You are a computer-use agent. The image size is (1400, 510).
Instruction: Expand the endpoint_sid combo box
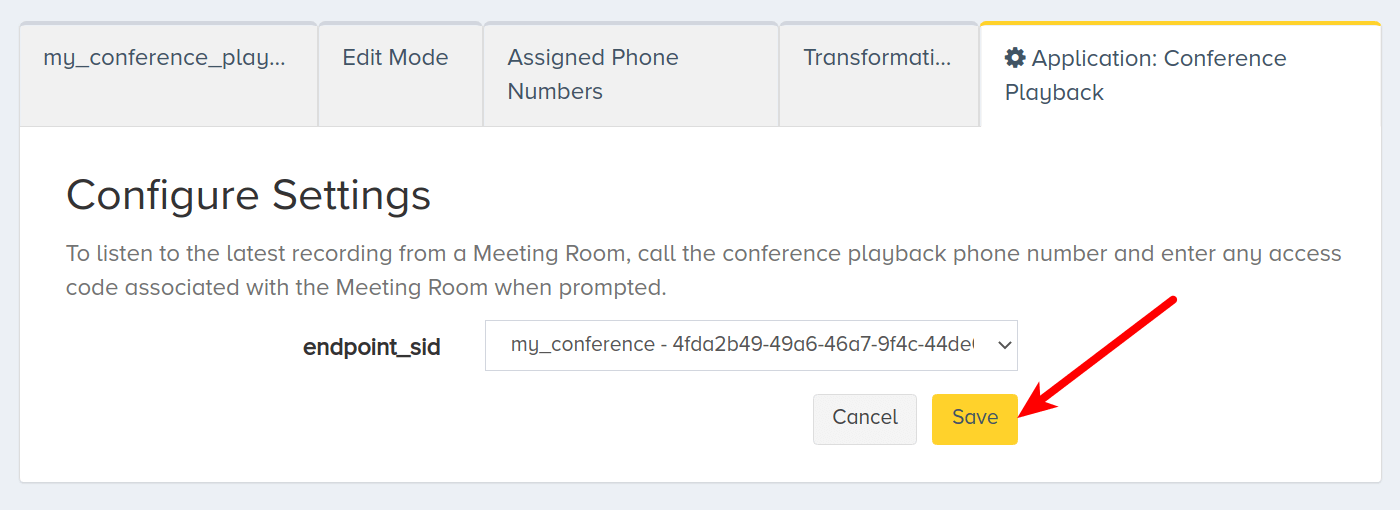751,345
